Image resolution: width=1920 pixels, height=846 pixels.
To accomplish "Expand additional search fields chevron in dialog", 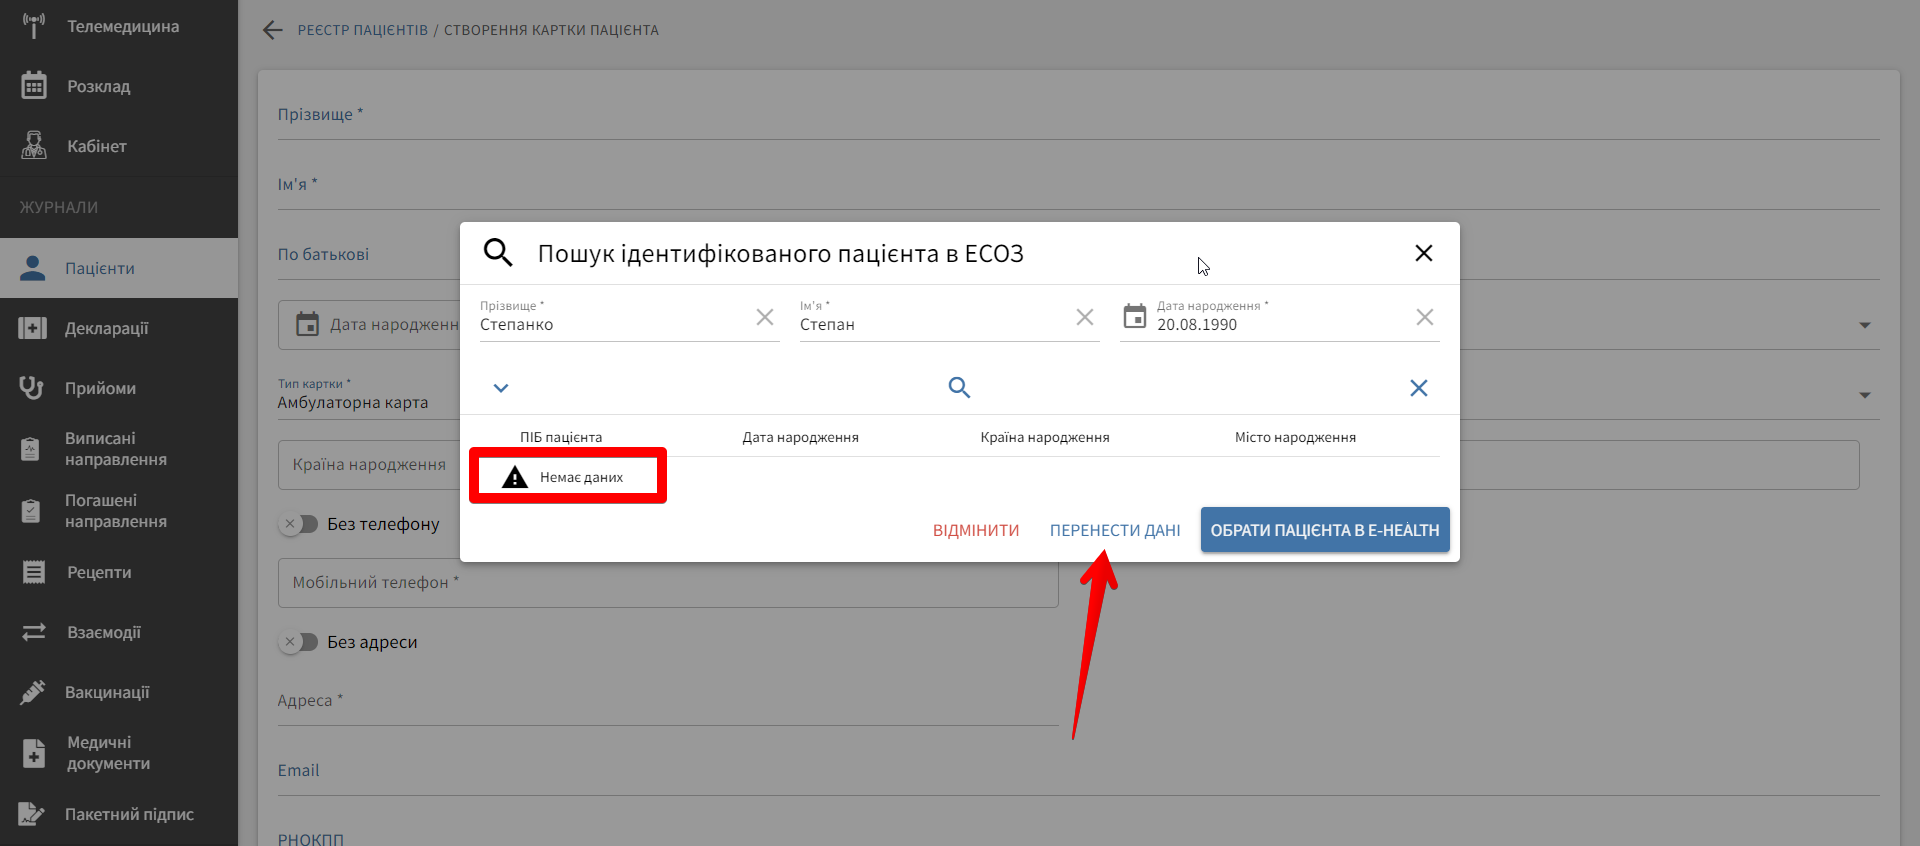I will (501, 388).
